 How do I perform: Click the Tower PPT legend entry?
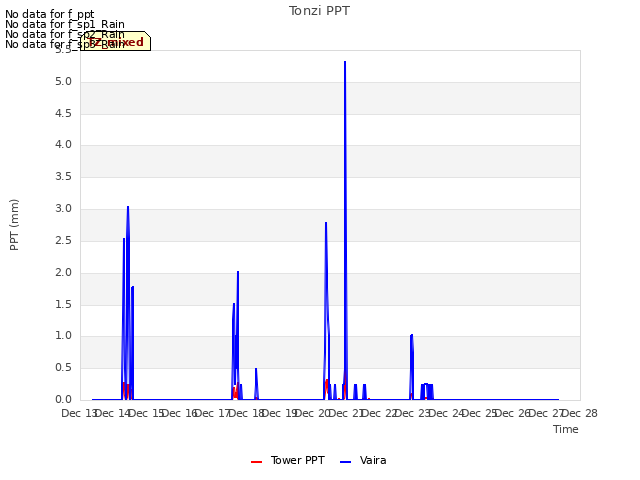pyautogui.click(x=288, y=460)
